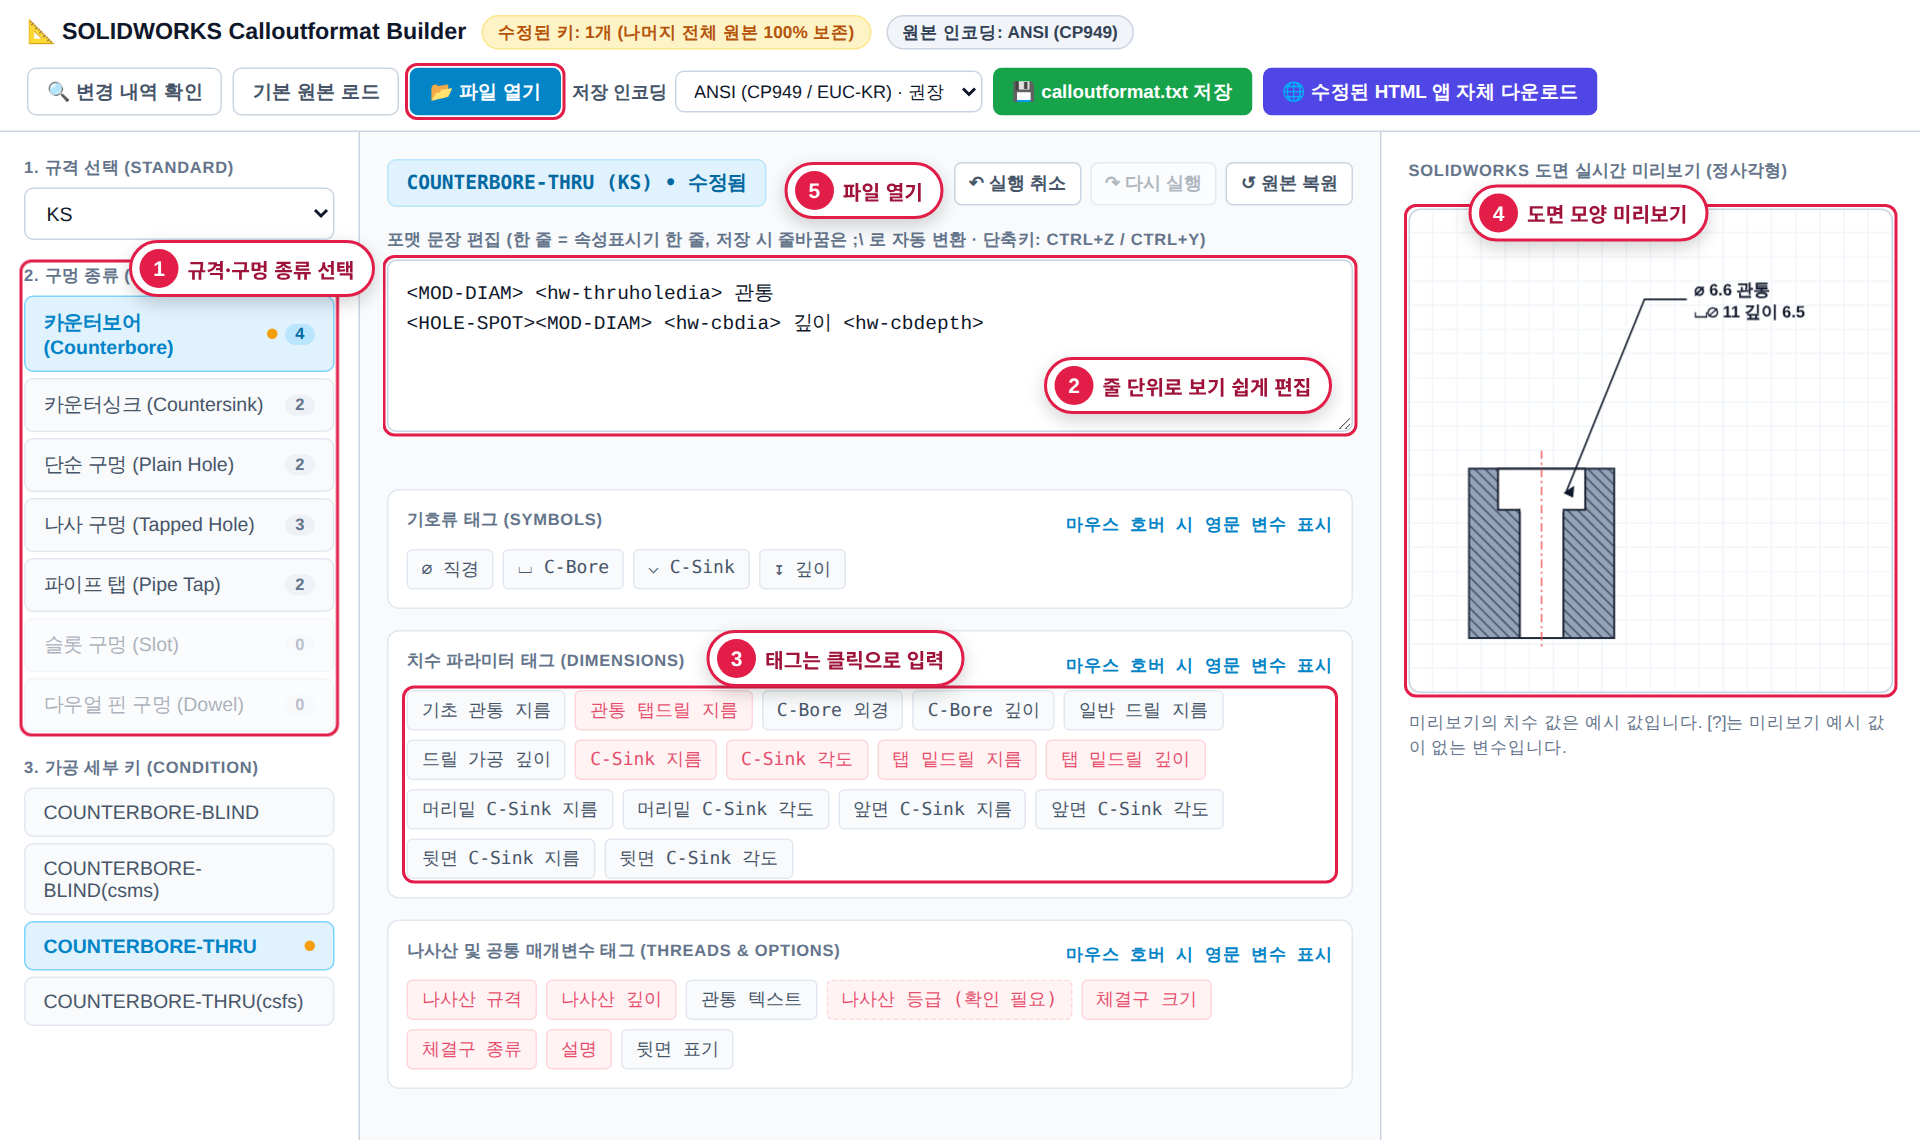Insert 뒷면 C-Sink 각도 tag

coord(698,858)
